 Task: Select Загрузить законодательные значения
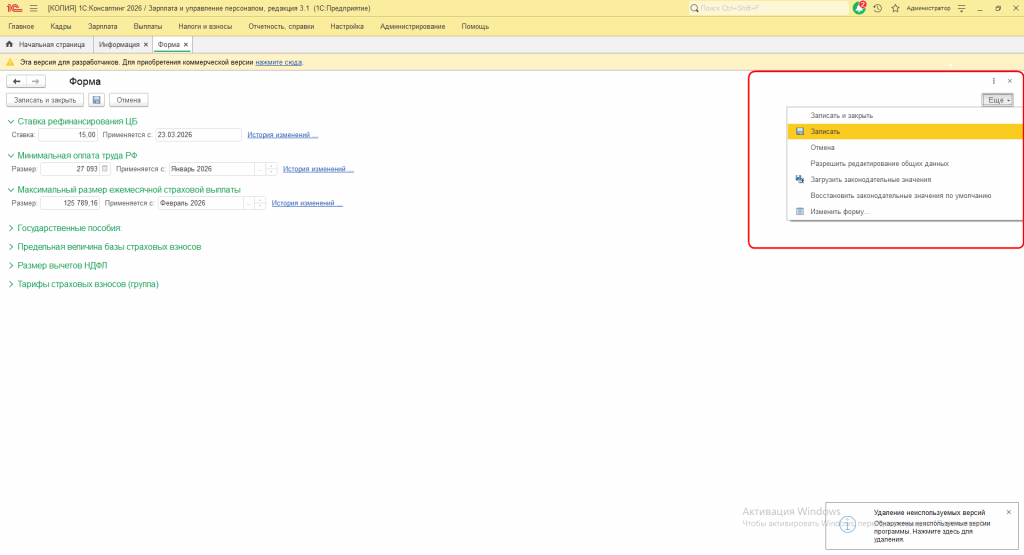click(905, 180)
